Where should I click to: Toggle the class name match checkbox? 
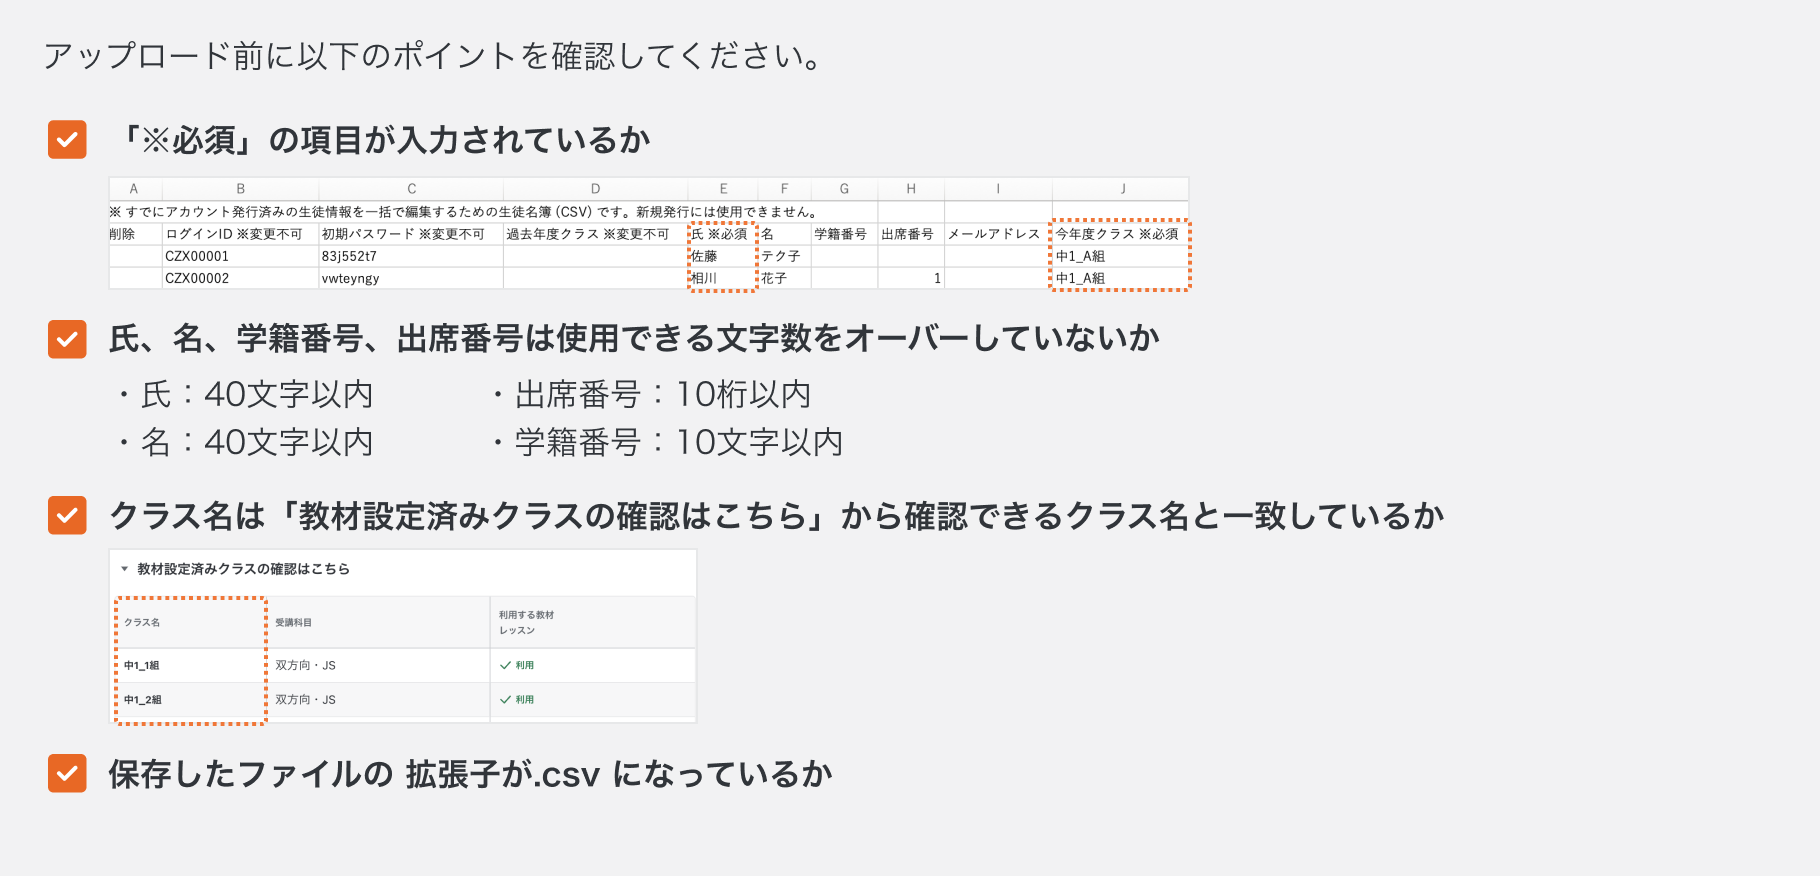(67, 516)
